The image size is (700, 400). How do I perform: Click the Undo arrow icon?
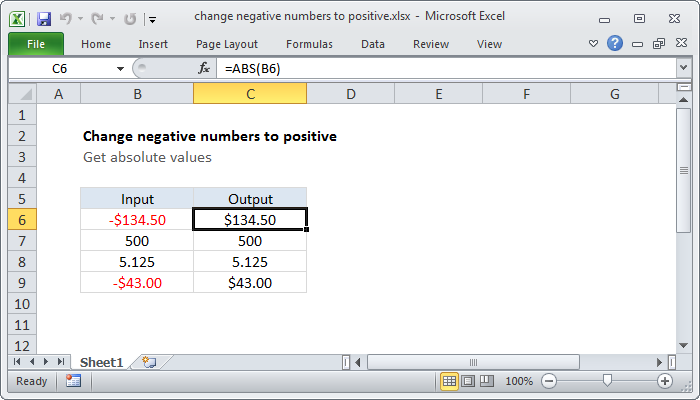(67, 17)
